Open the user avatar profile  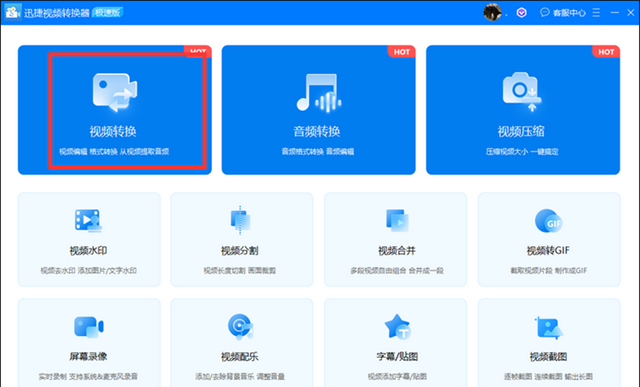point(492,12)
